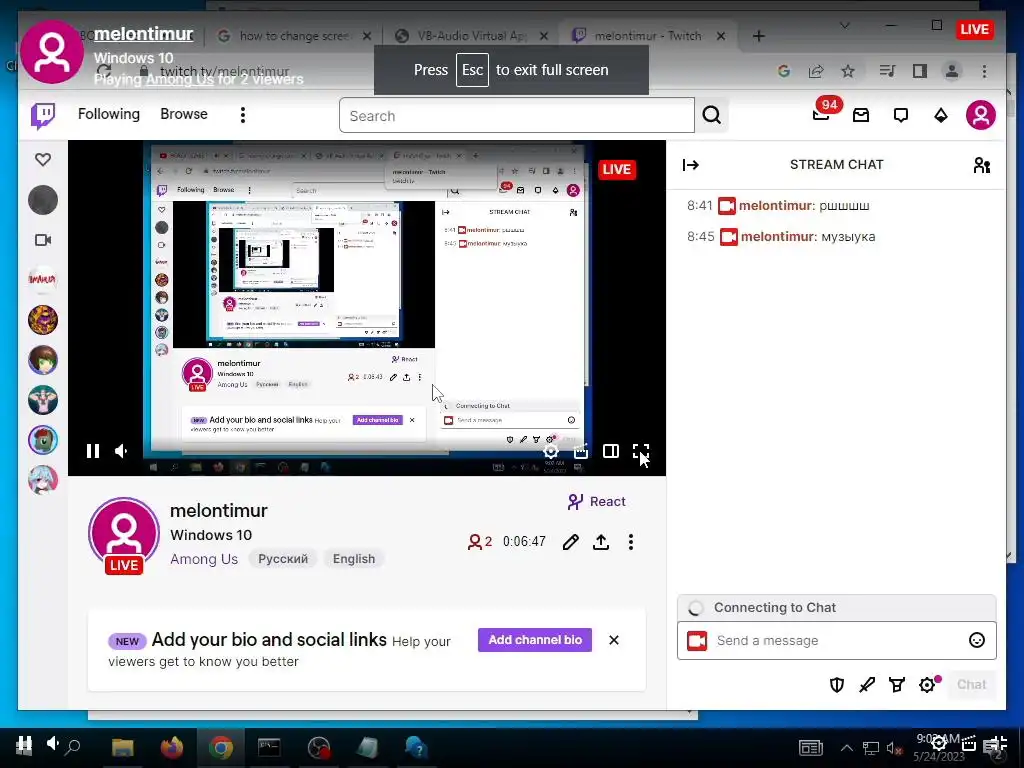Open player settings gear icon

(x=551, y=451)
